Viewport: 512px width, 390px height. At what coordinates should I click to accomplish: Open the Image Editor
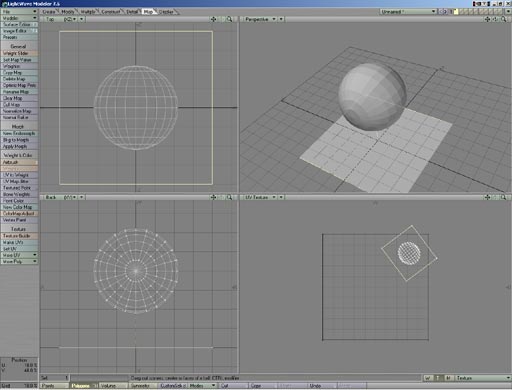click(19, 31)
